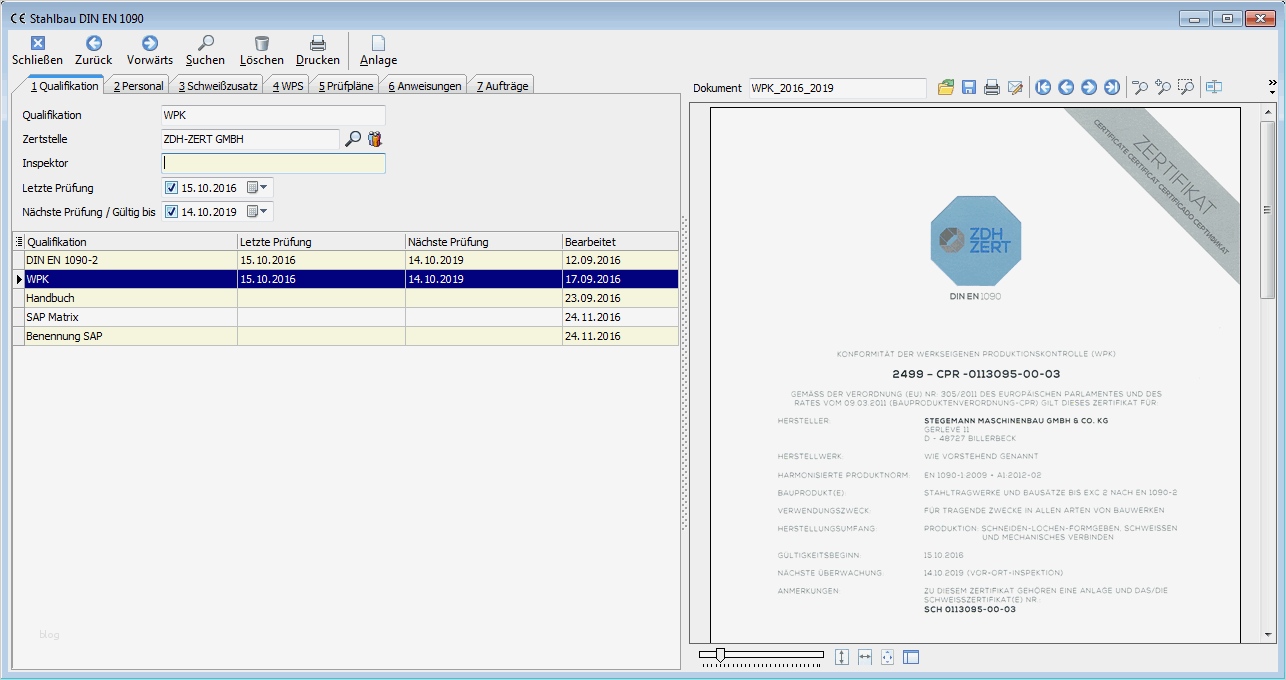Click the search magnifier beside Zertstelle field
Viewport: 1286px width, 680px height.
(353, 139)
